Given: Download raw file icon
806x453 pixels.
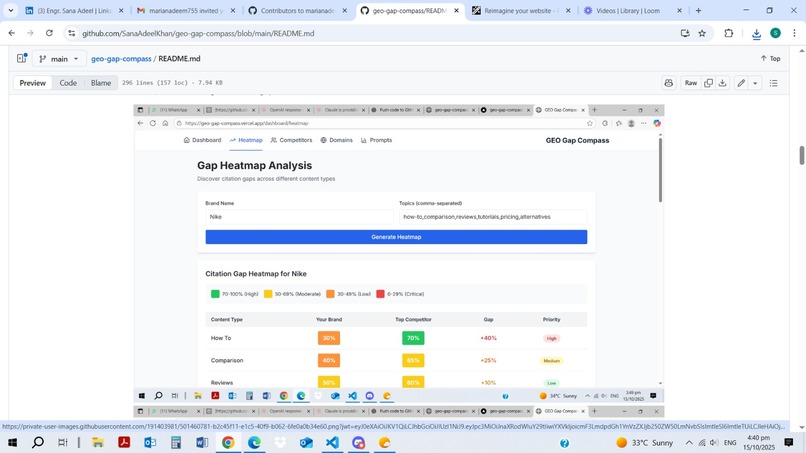Looking at the screenshot, I should (x=722, y=83).
